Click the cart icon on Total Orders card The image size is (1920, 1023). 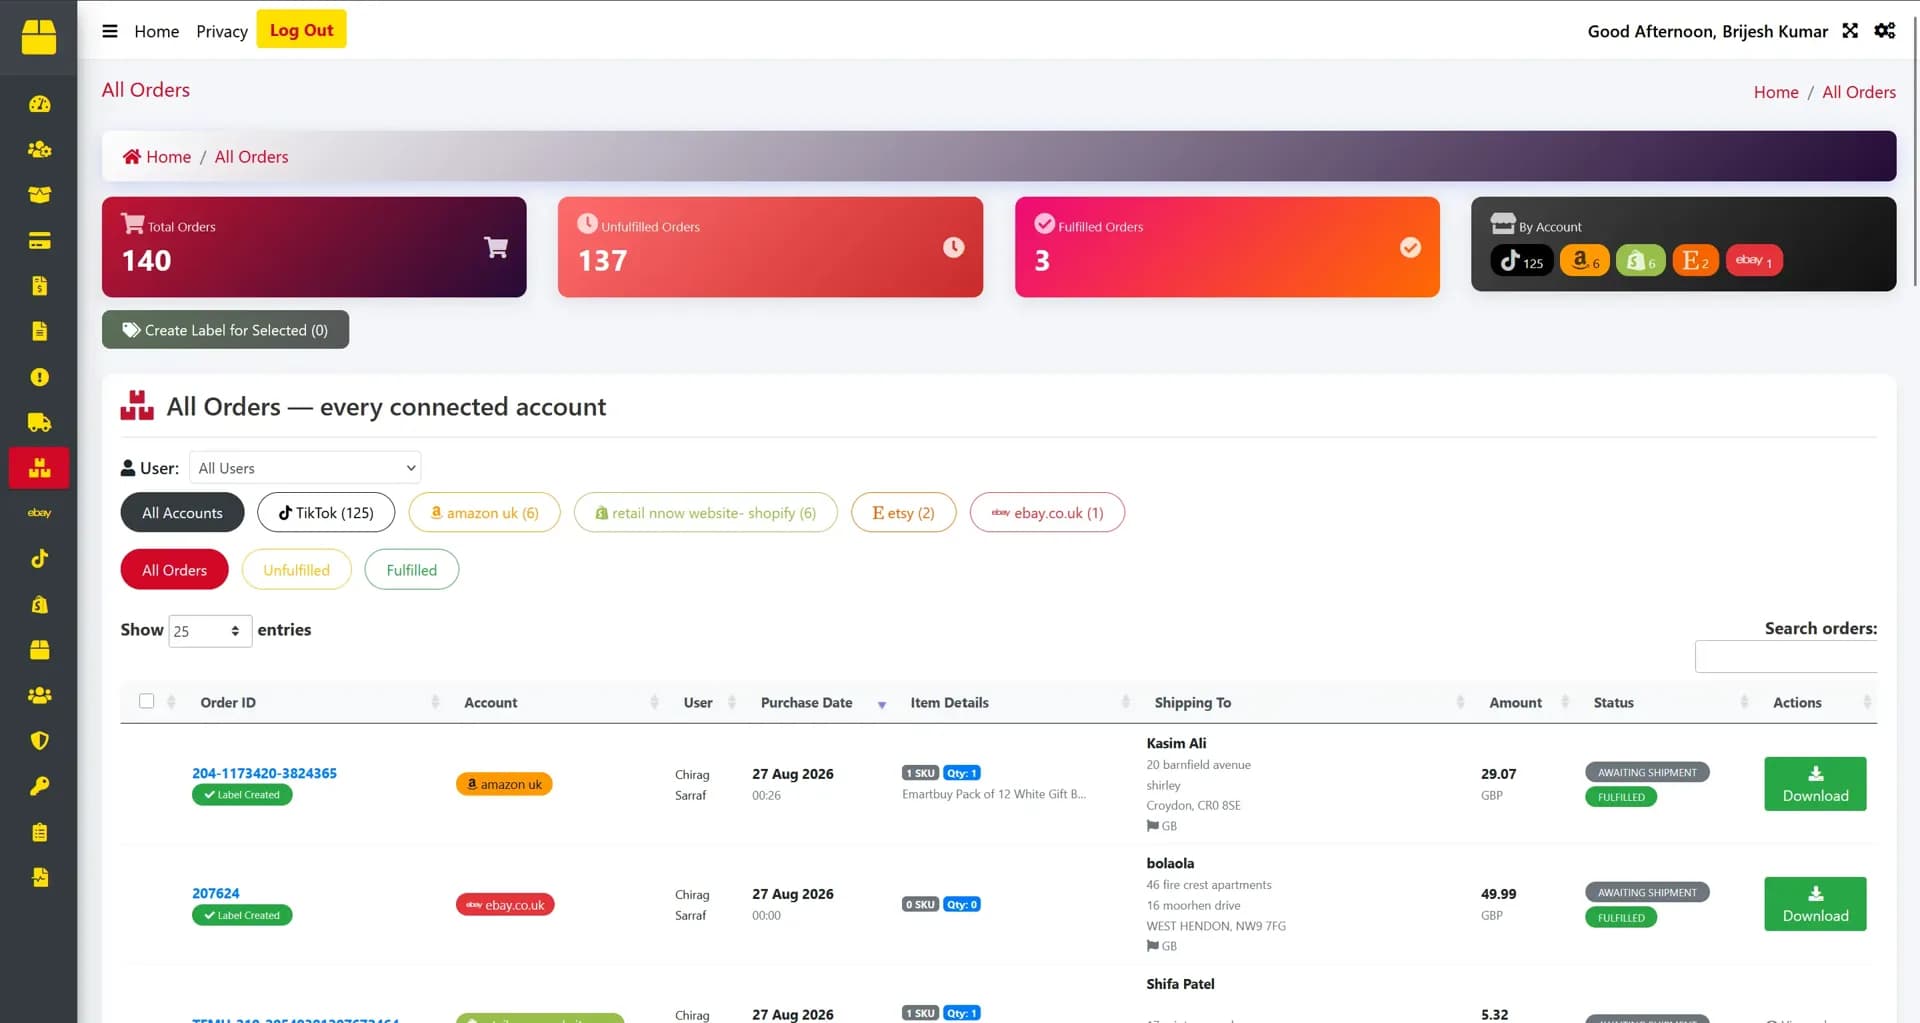tap(496, 247)
